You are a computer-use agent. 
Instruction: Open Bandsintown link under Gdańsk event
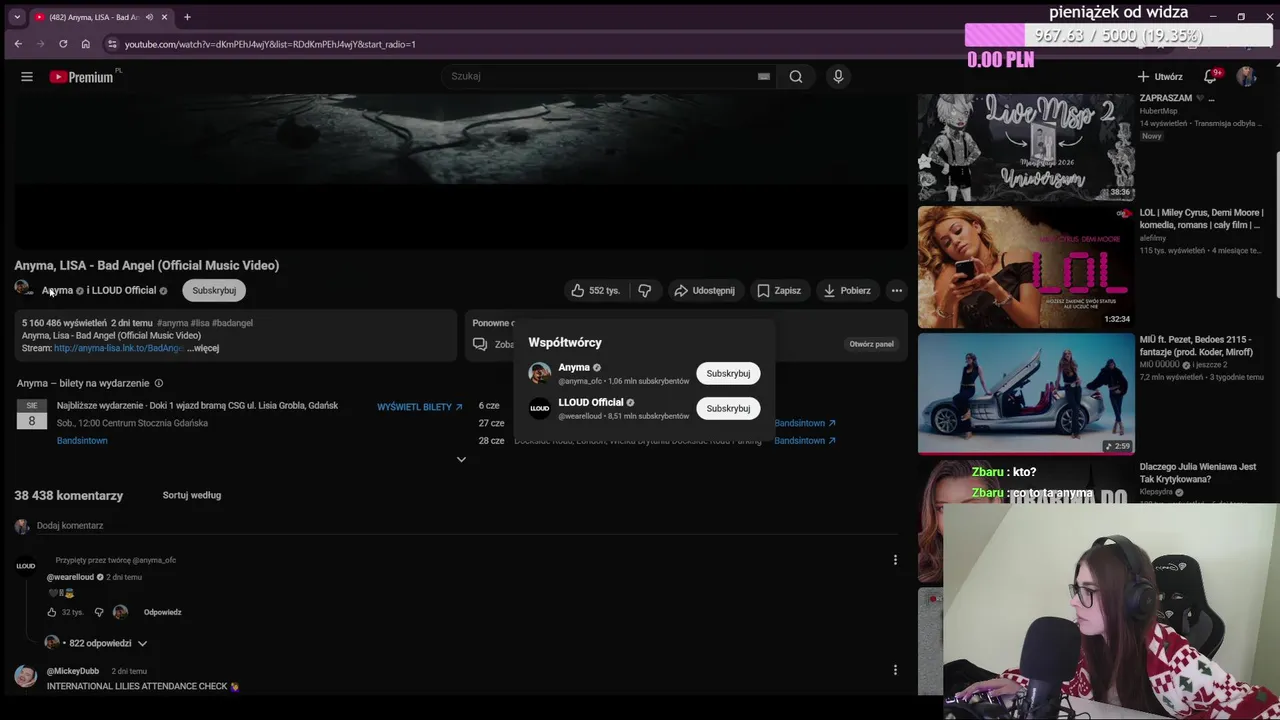pos(82,441)
